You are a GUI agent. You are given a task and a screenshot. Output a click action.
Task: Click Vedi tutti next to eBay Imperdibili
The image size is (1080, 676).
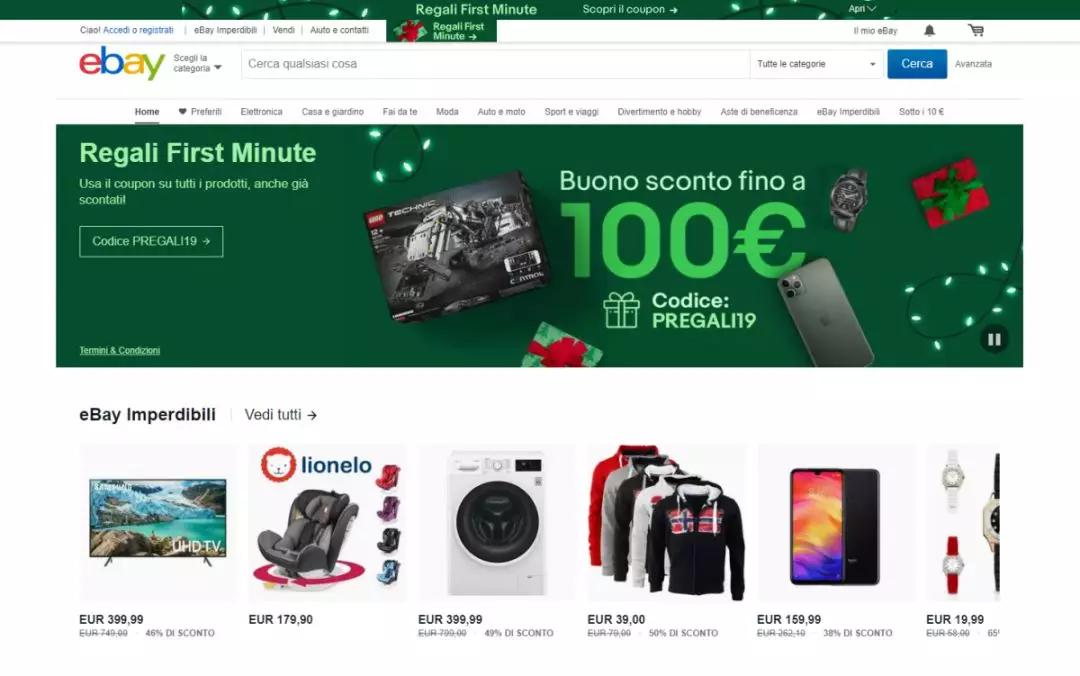click(281, 415)
